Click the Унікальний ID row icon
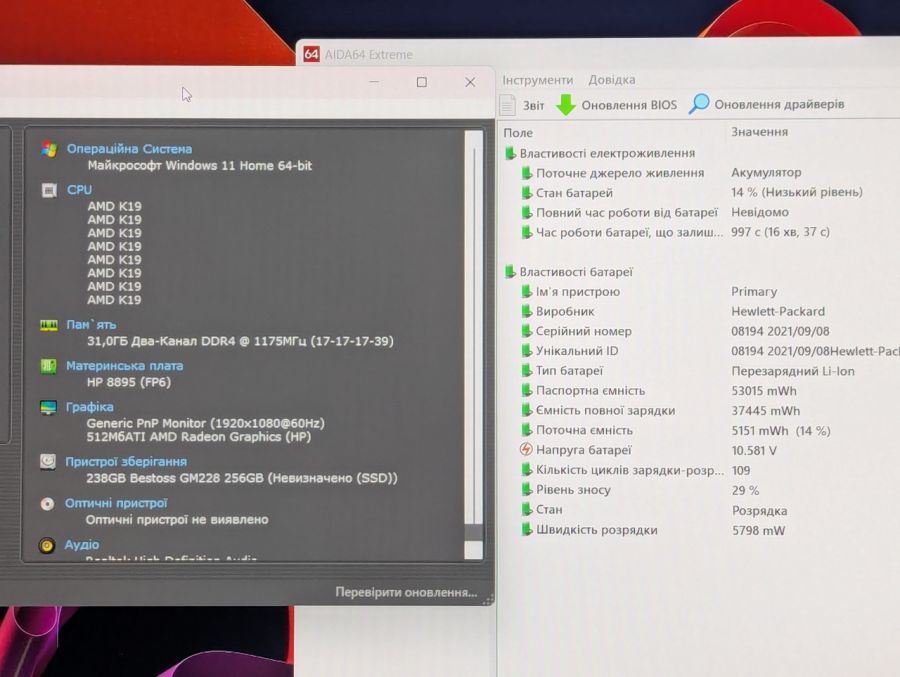Image resolution: width=900 pixels, height=677 pixels. point(526,351)
